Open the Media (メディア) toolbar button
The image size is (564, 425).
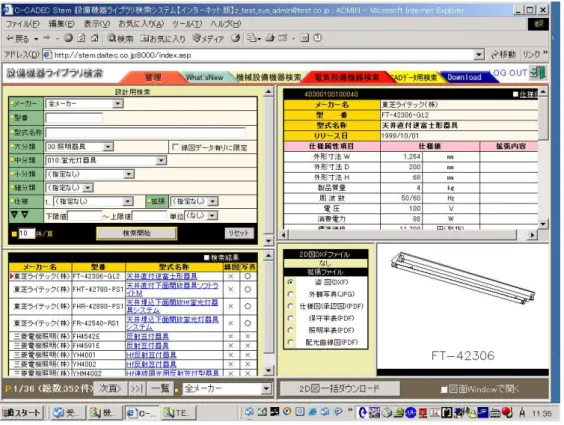tap(208, 38)
